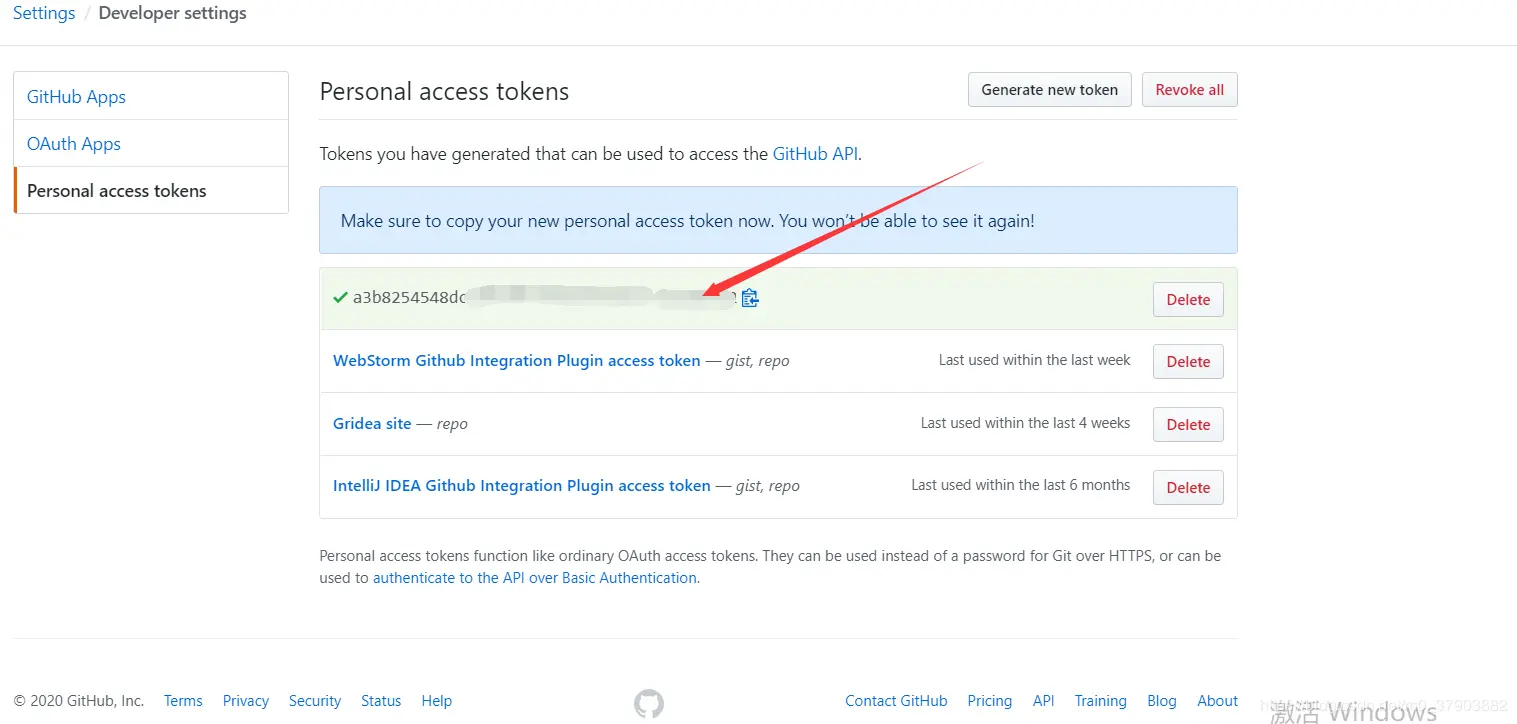This screenshot has width=1517, height=724.
Task: Select Personal access tokens sidebar item
Action: (x=151, y=190)
